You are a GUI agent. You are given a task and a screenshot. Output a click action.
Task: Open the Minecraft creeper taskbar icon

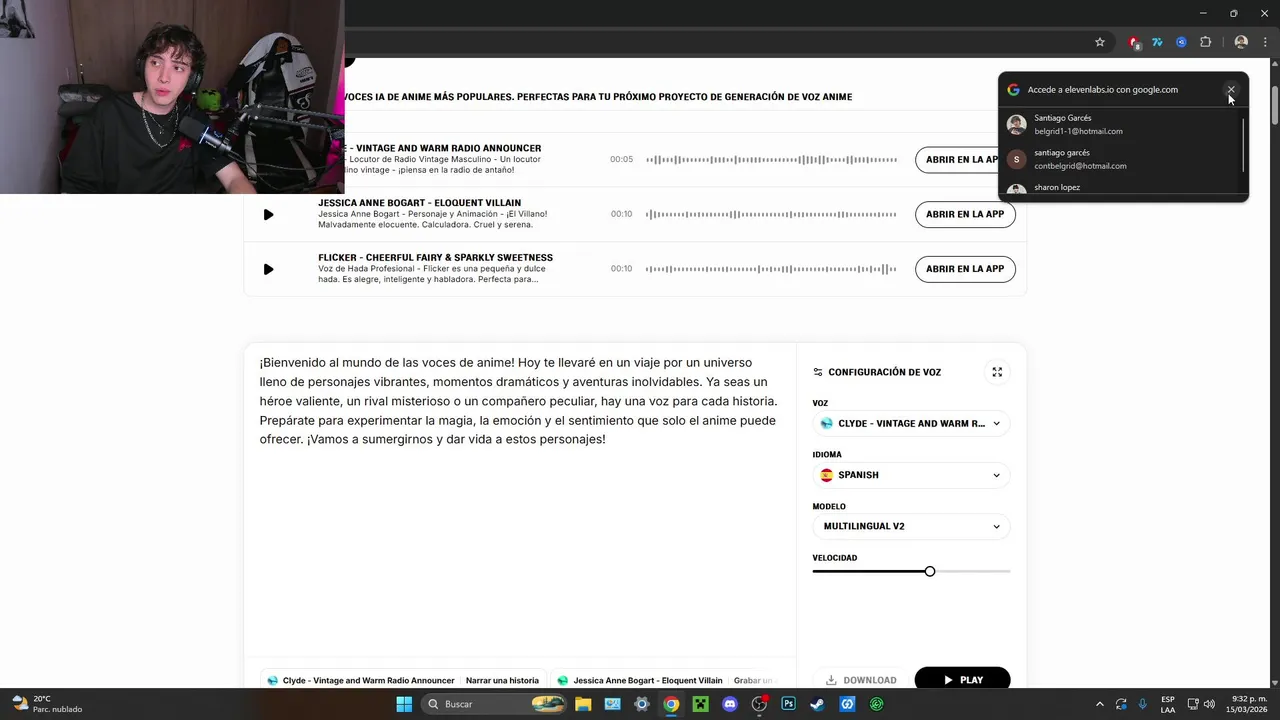coord(701,704)
